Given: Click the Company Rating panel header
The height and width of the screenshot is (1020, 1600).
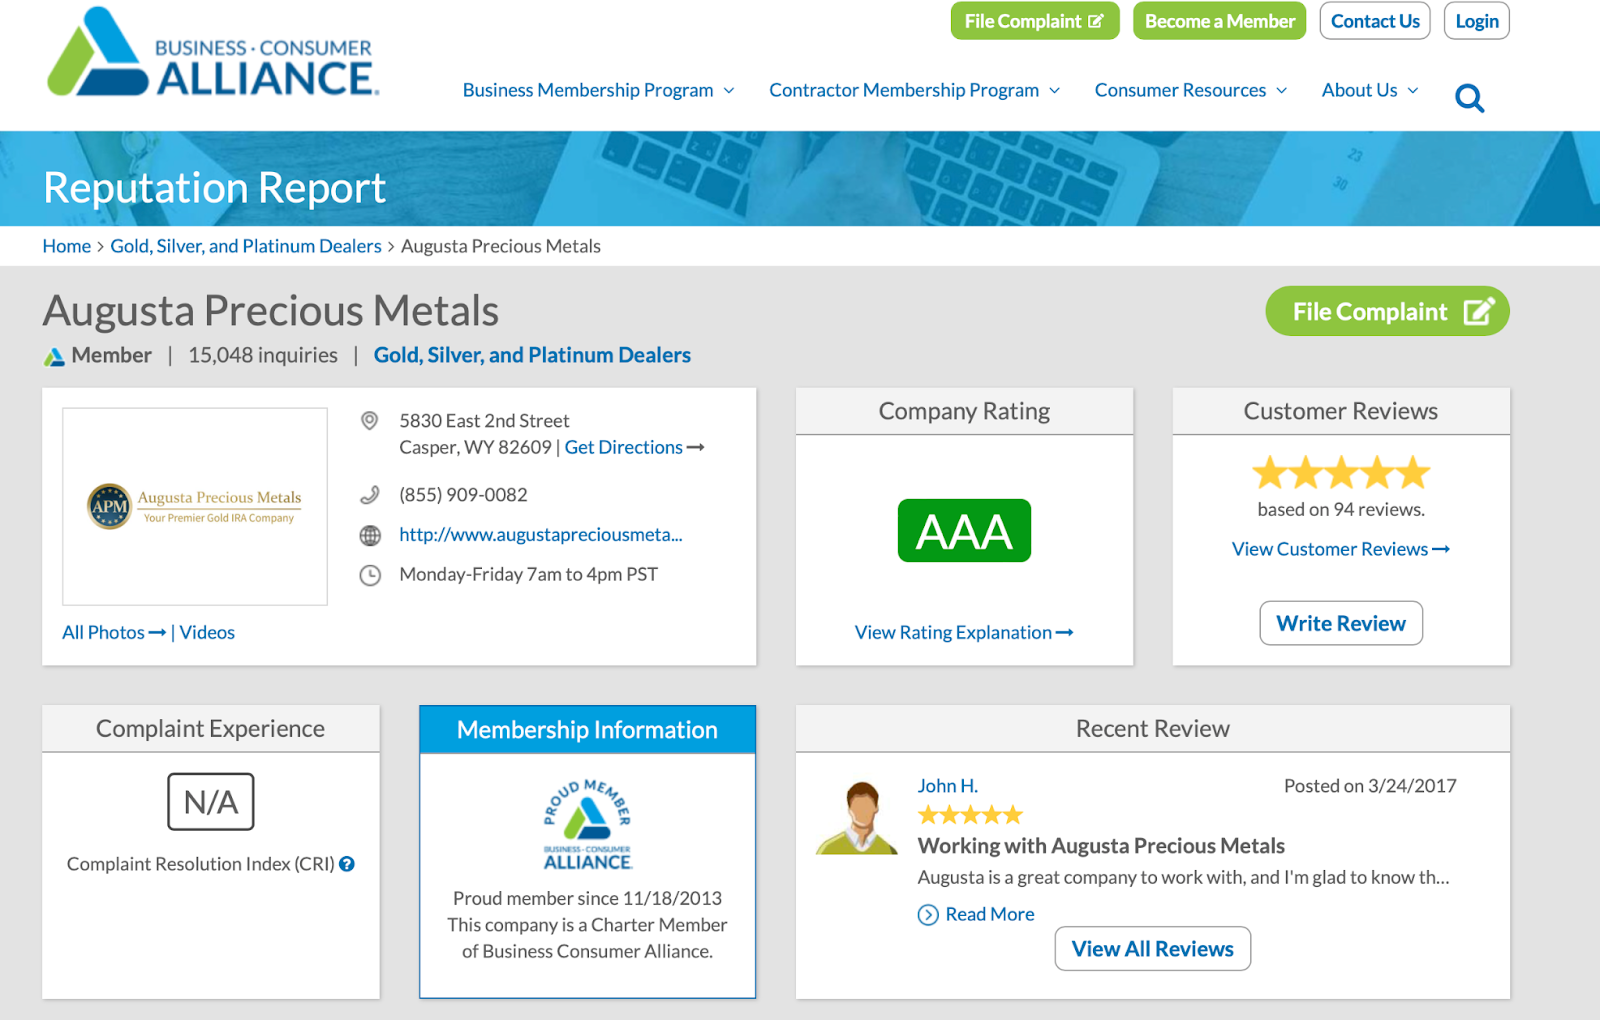Looking at the screenshot, I should 964,411.
